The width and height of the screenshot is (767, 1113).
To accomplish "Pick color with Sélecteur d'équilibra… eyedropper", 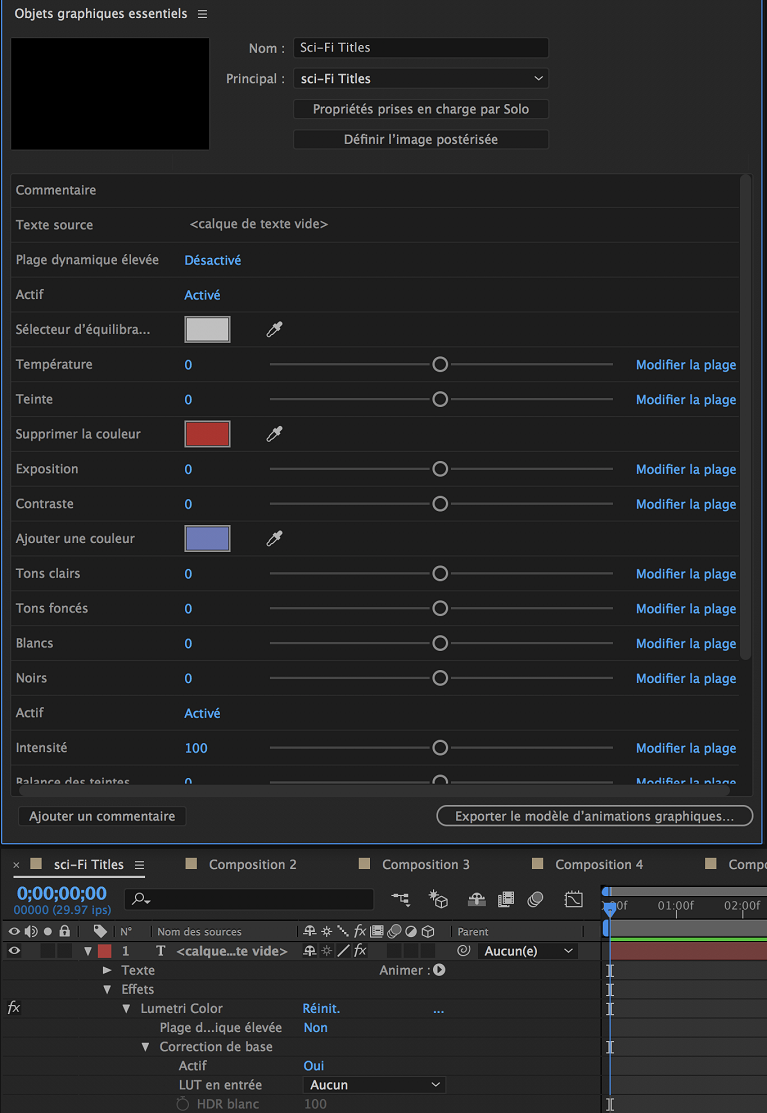I will [x=275, y=329].
